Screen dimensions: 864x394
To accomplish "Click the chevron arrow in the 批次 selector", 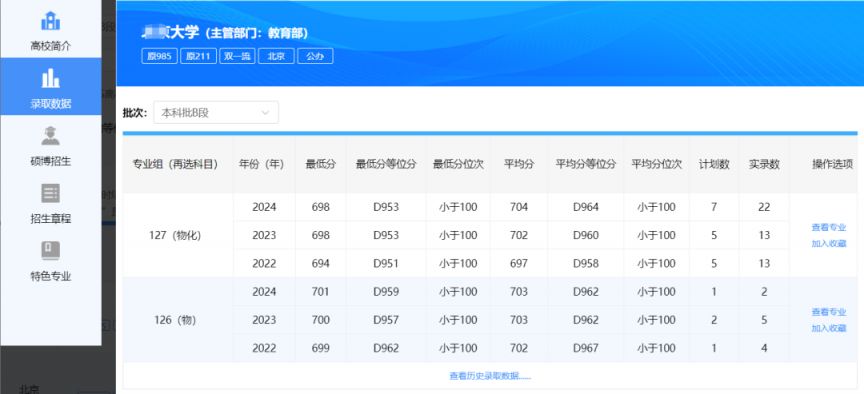I will click(265, 112).
